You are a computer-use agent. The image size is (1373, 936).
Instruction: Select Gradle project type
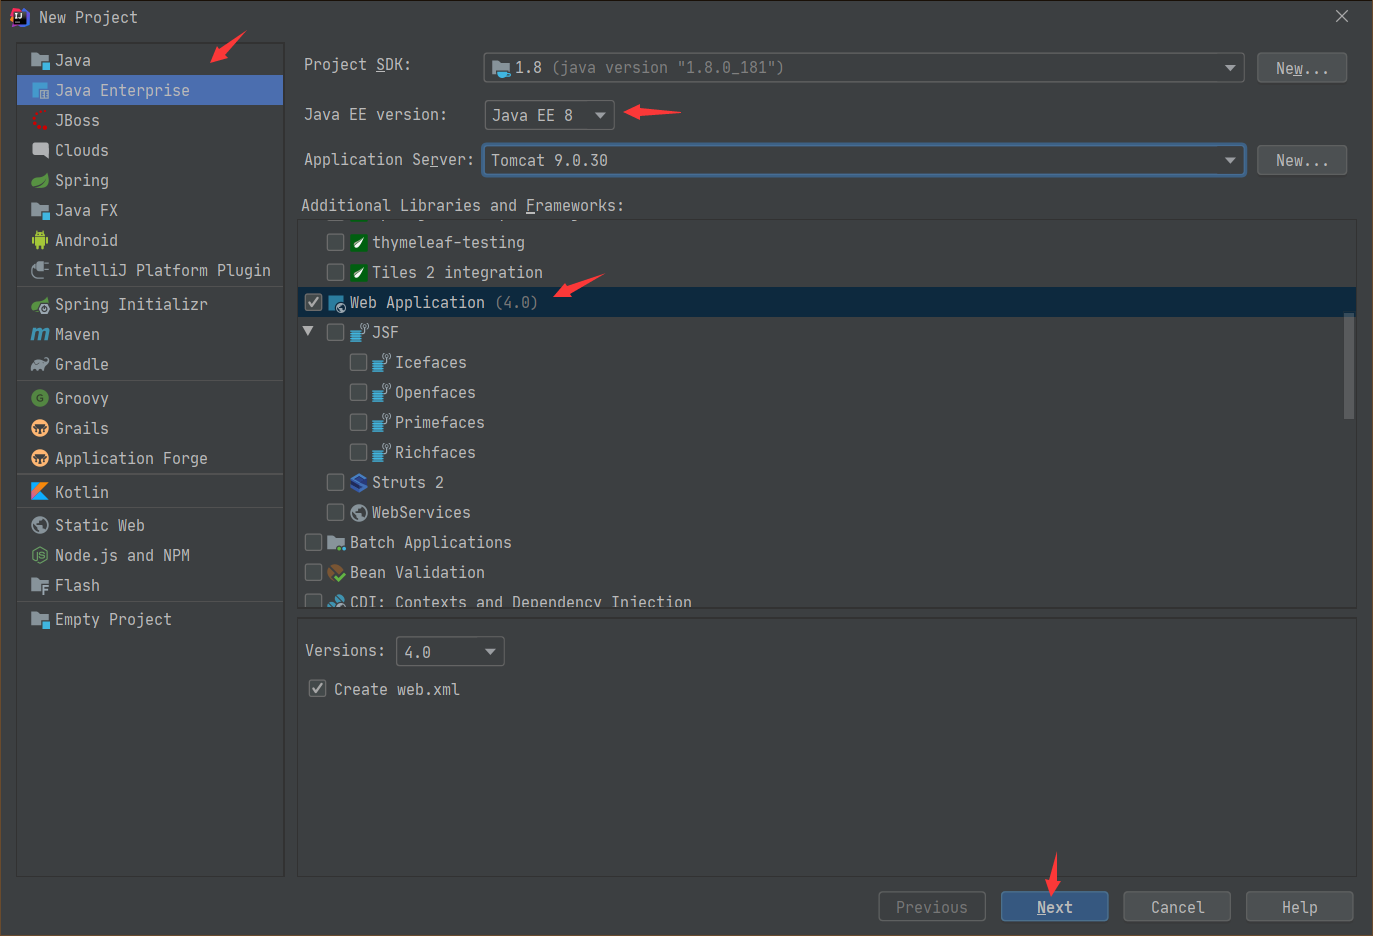tap(150, 364)
